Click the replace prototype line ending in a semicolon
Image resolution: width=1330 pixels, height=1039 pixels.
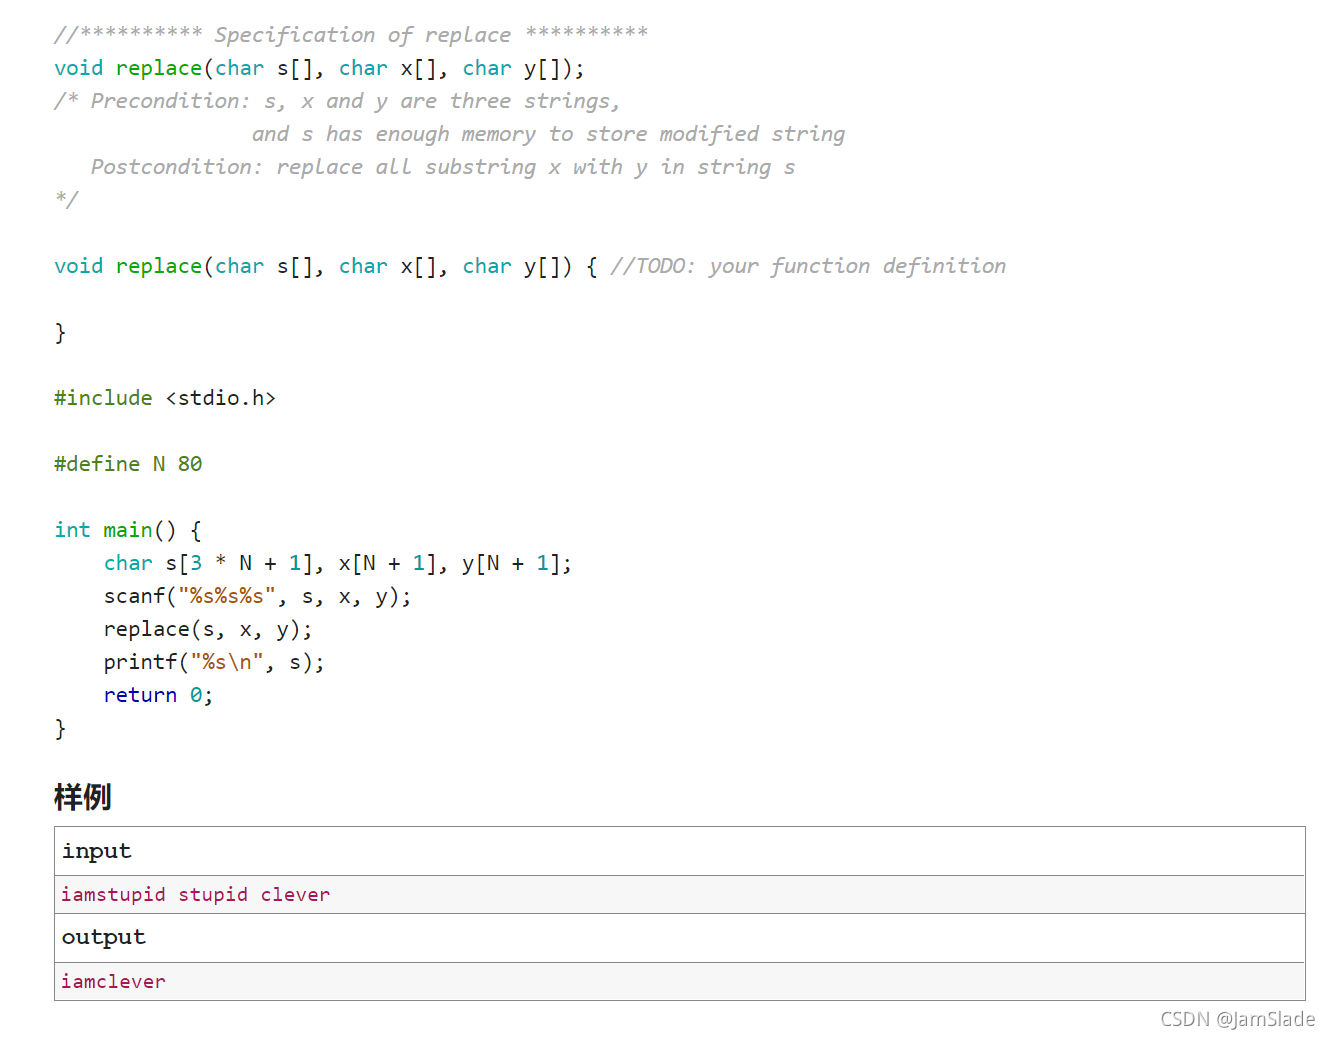point(319,68)
